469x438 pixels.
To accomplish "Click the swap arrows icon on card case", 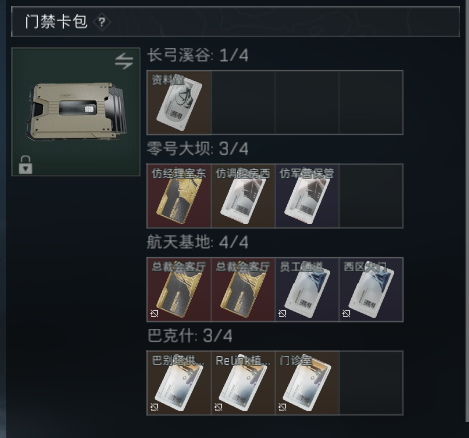I will click(124, 61).
